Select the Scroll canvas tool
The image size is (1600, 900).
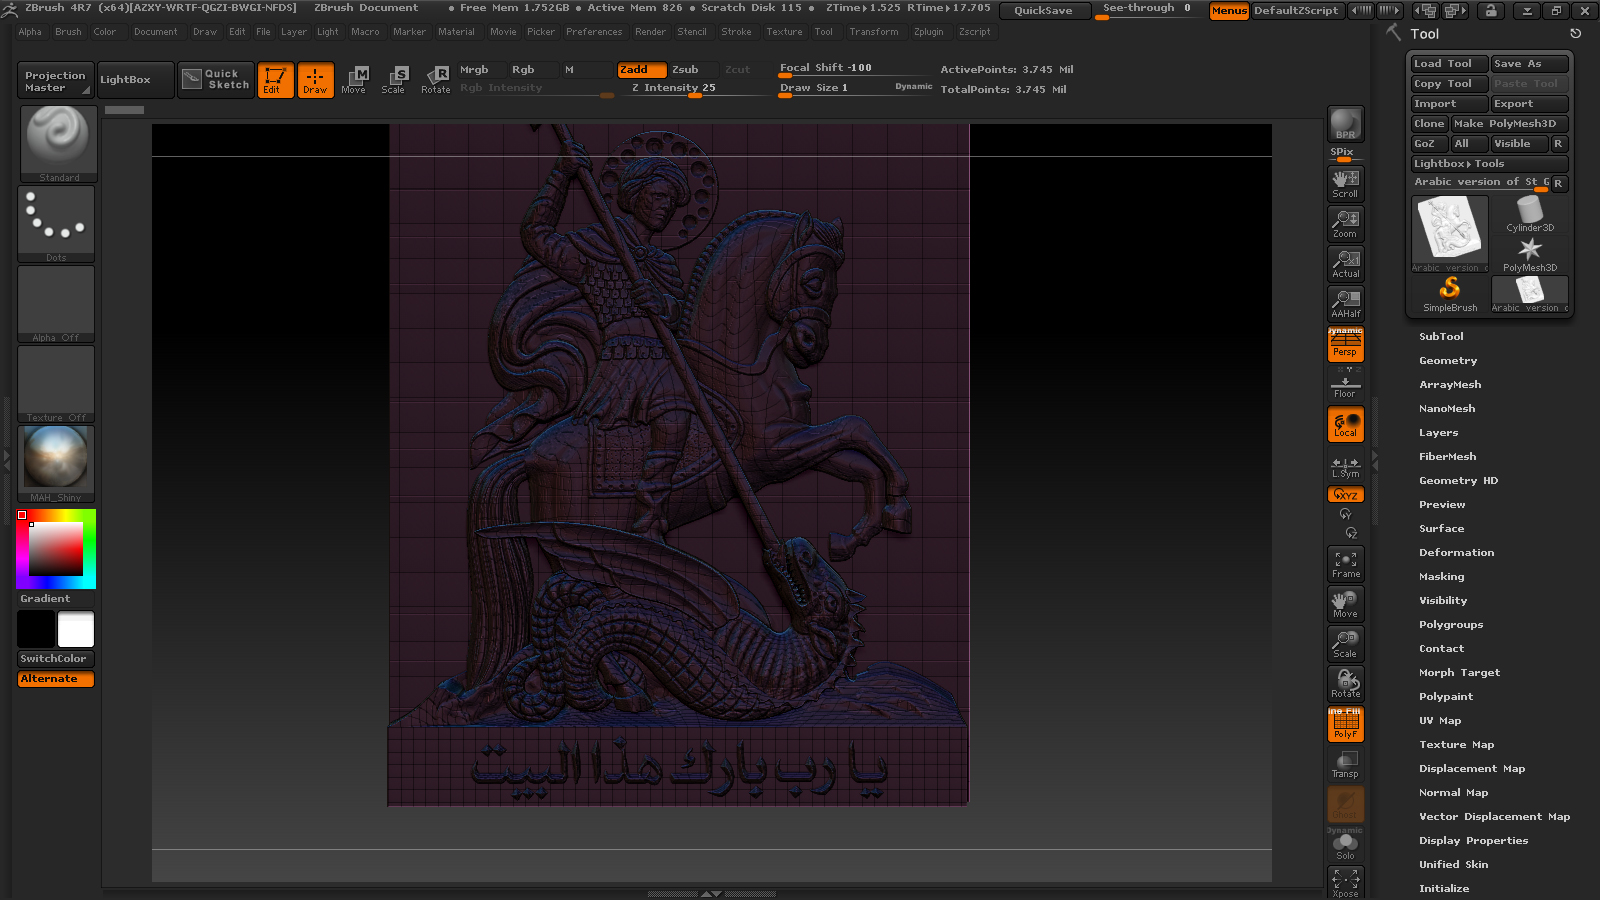tap(1345, 183)
